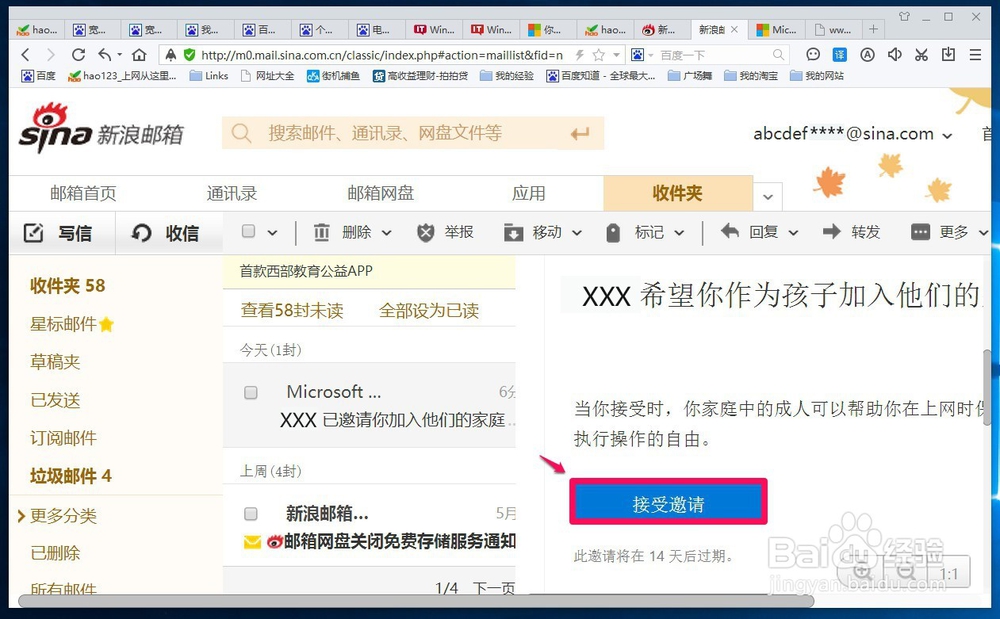The image size is (1000, 619).
Task: Click 查看58封未读 link
Action: click(x=292, y=310)
